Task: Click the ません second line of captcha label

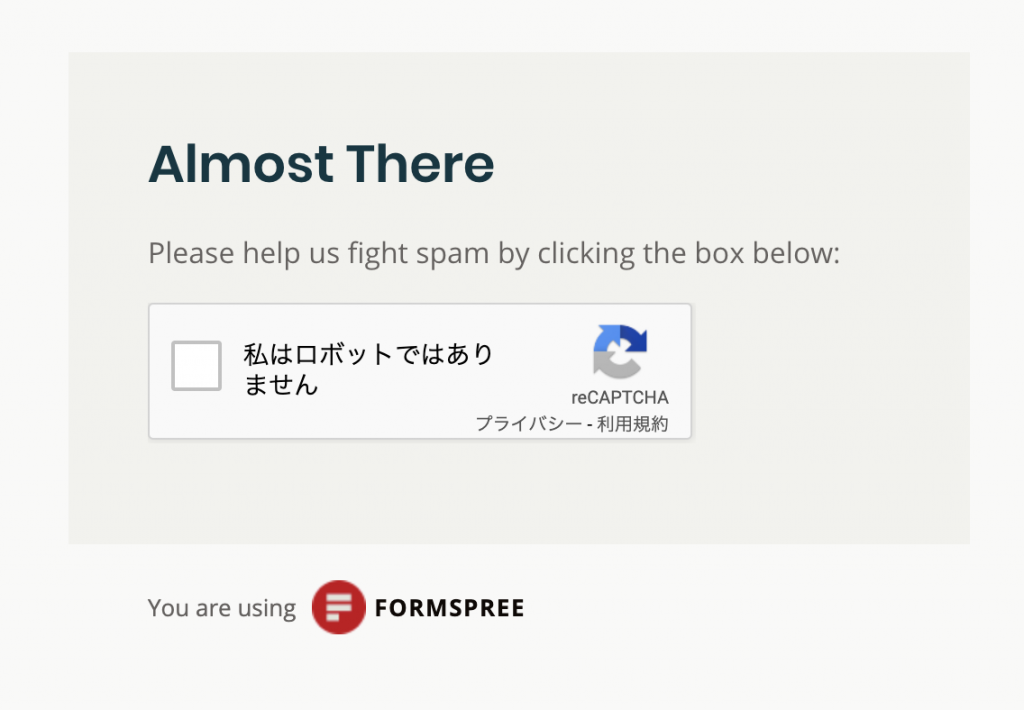Action: pos(281,385)
